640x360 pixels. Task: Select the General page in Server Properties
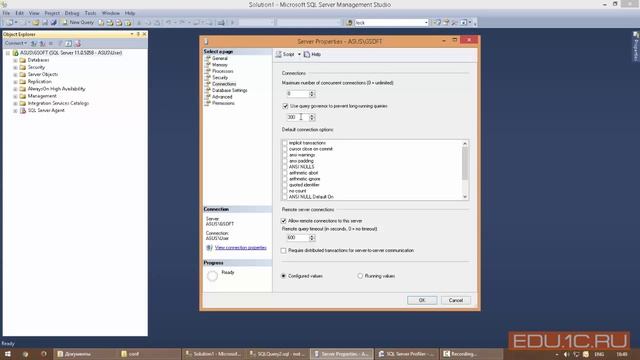[220, 58]
